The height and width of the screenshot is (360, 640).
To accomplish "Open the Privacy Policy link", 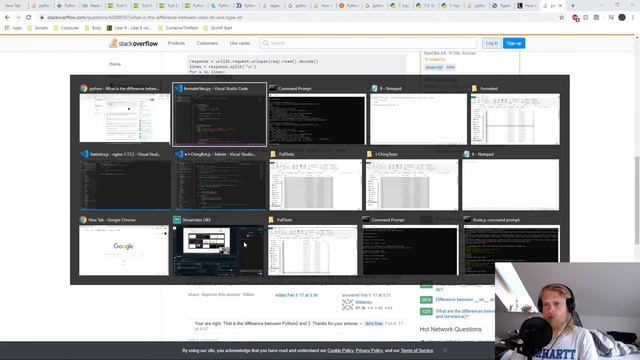I will click(x=369, y=351).
